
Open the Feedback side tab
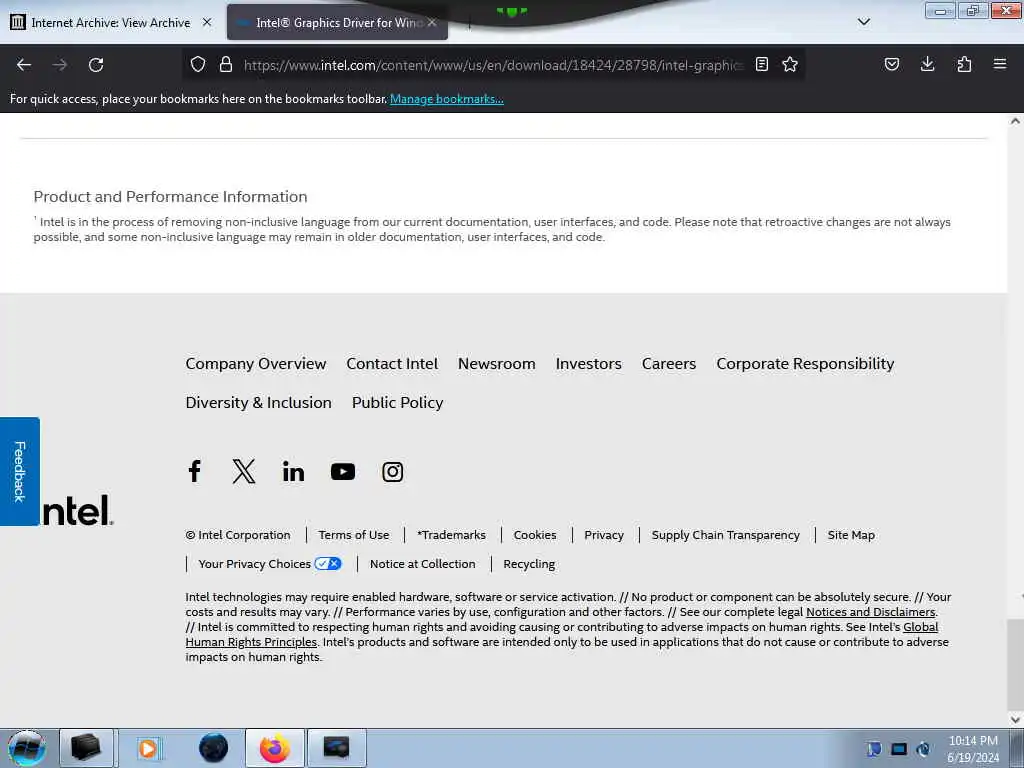coord(20,472)
